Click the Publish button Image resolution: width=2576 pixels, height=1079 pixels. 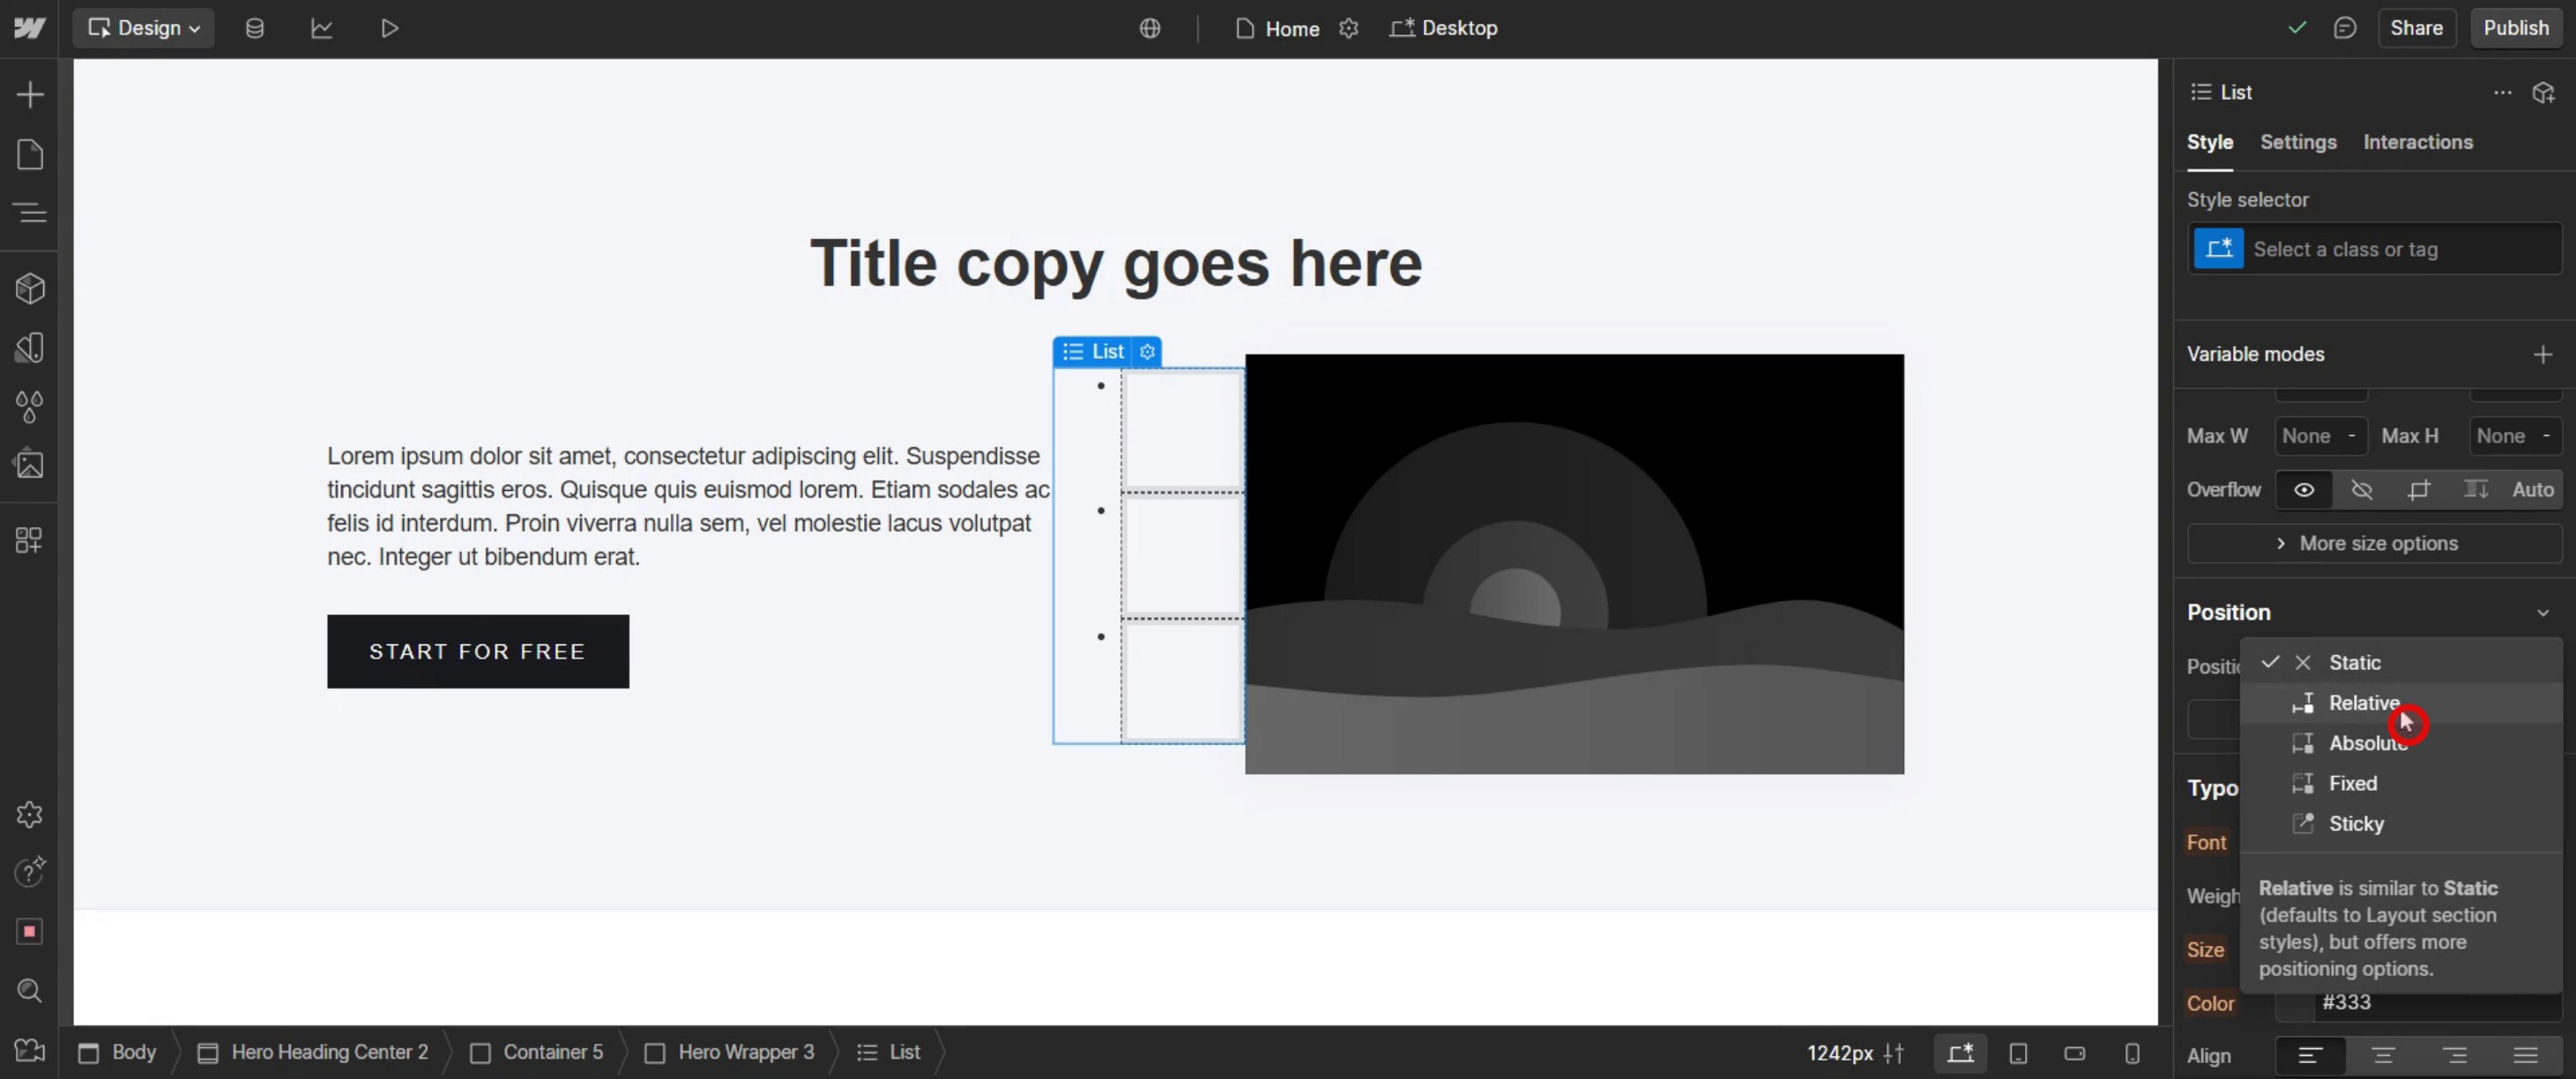coord(2515,28)
